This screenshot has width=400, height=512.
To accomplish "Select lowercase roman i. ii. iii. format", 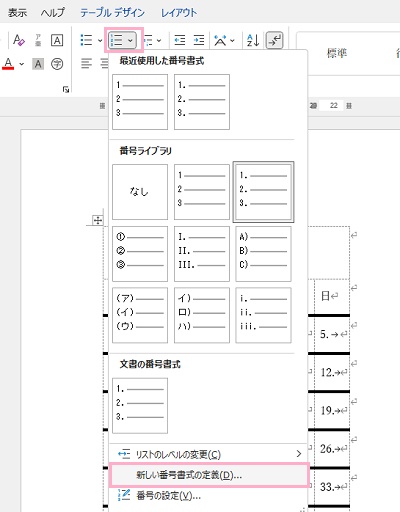I will click(x=263, y=315).
